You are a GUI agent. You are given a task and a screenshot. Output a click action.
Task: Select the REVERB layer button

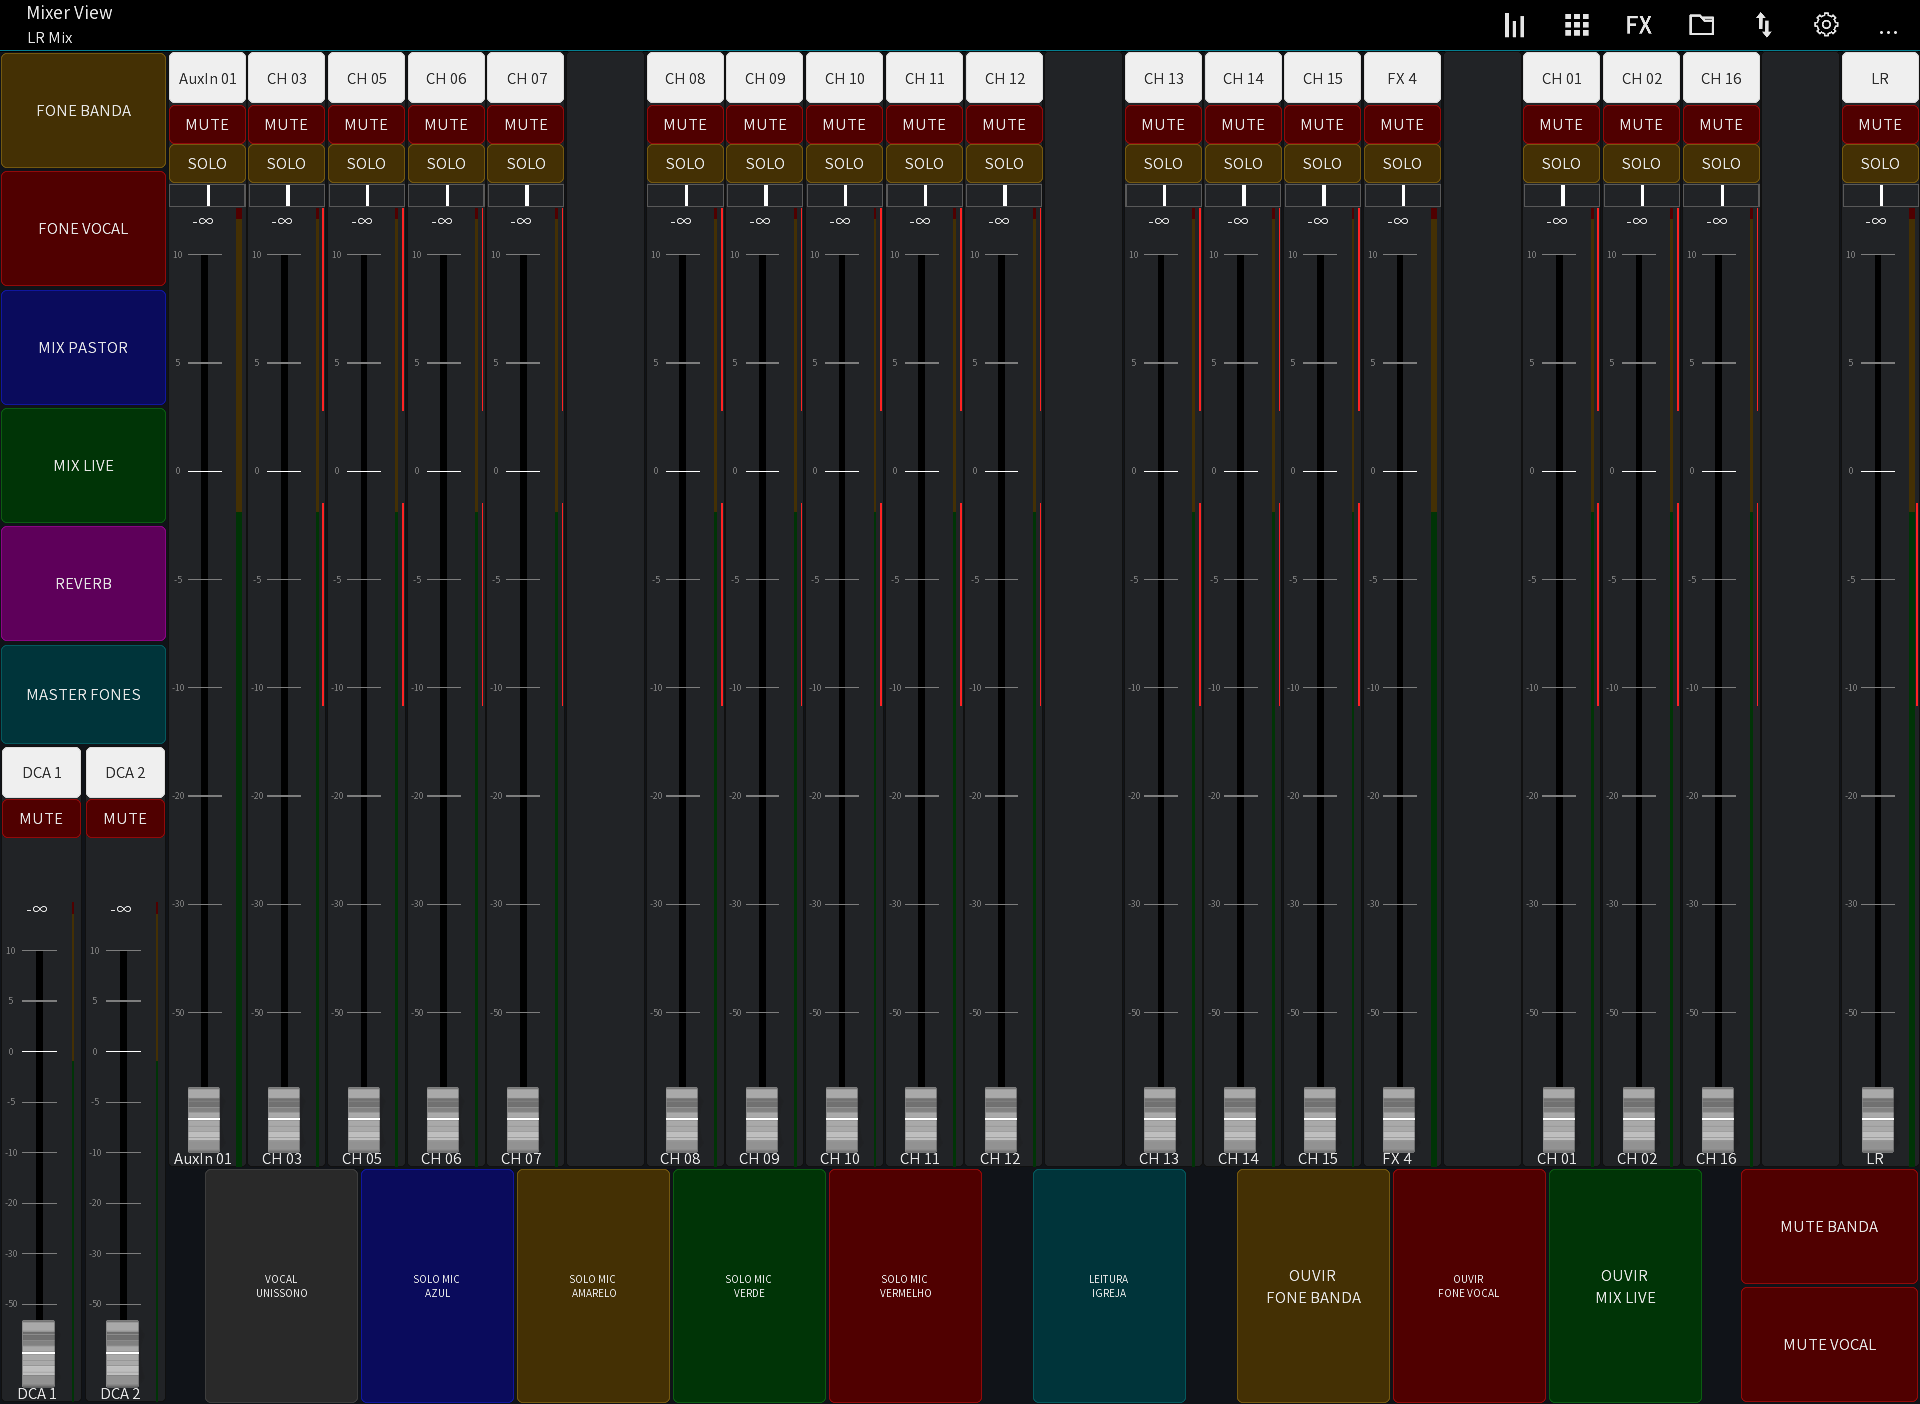(83, 583)
